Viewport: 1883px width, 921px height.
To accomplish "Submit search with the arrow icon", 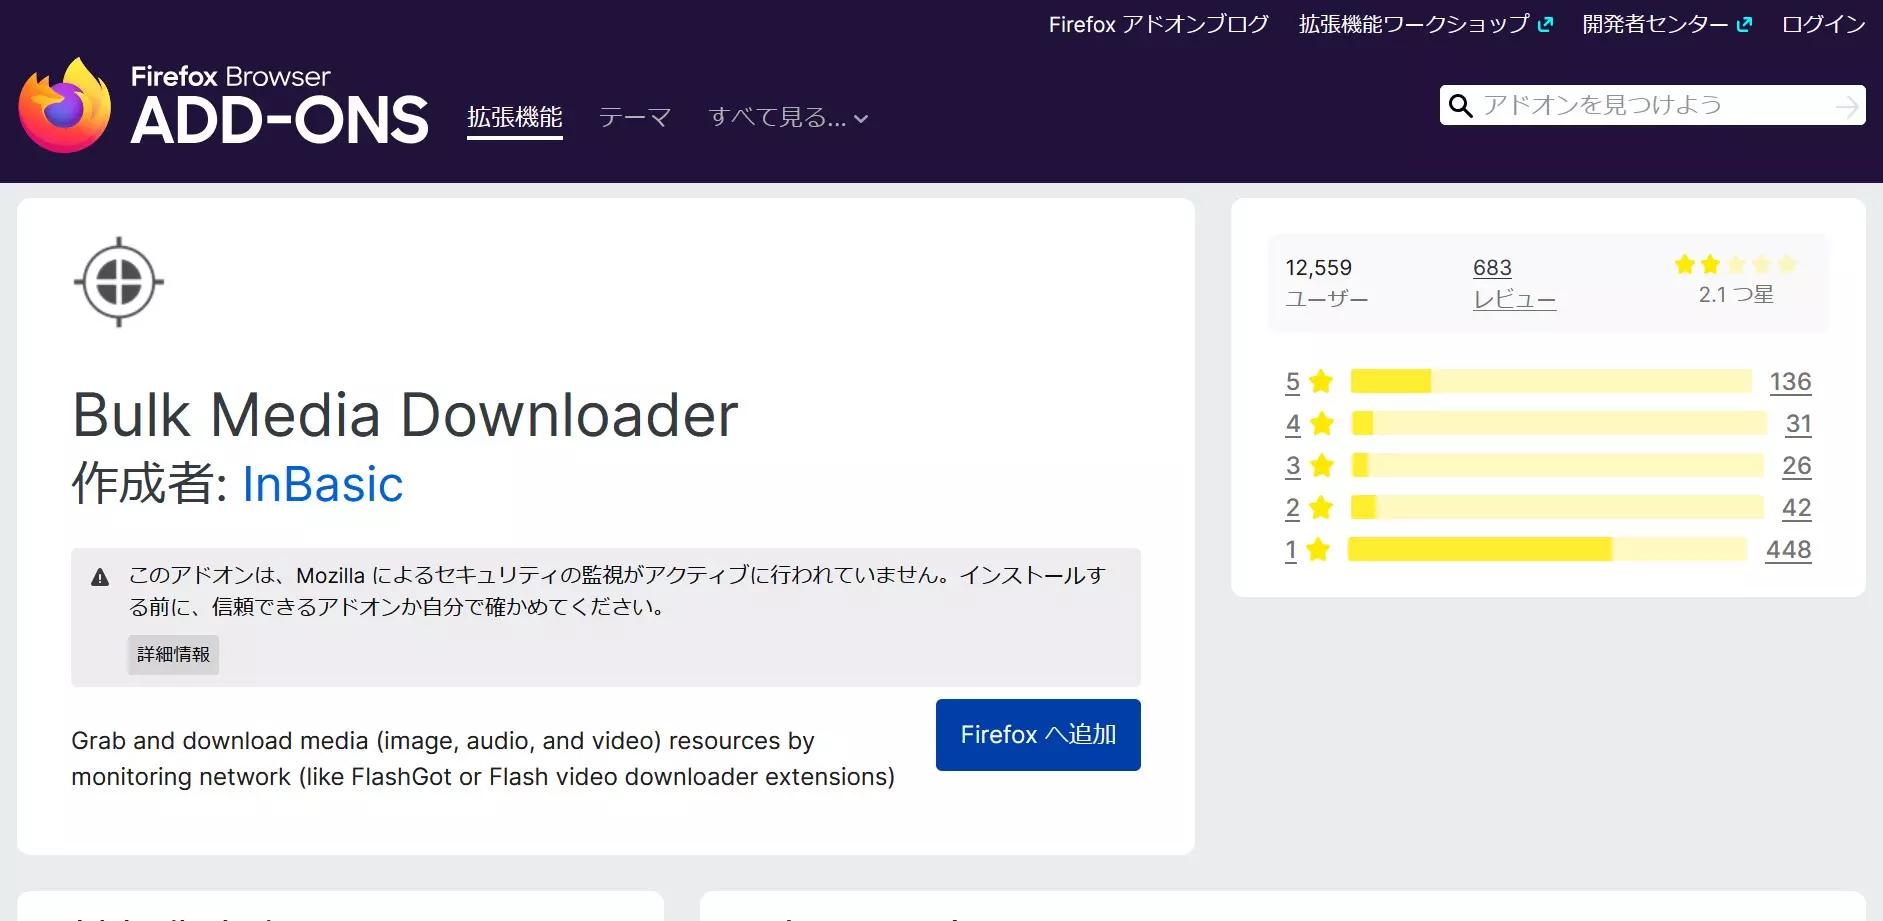I will [1847, 106].
